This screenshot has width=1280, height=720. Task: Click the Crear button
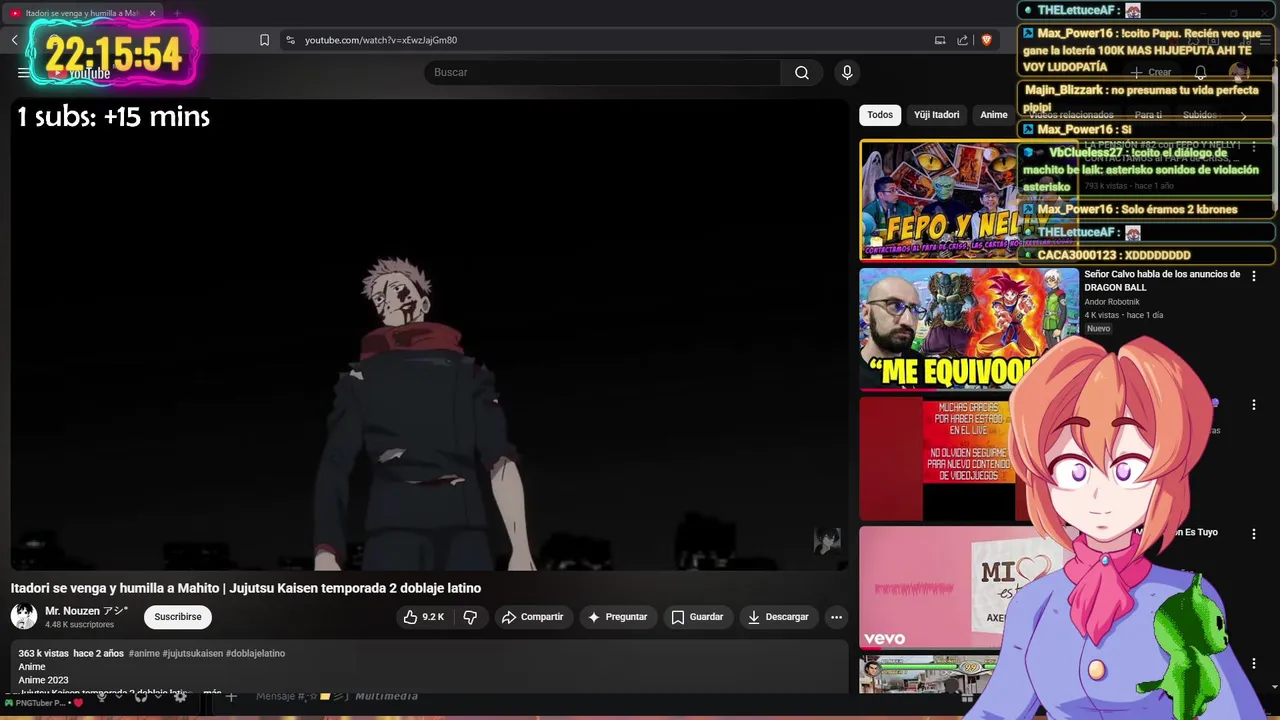tap(1150, 72)
